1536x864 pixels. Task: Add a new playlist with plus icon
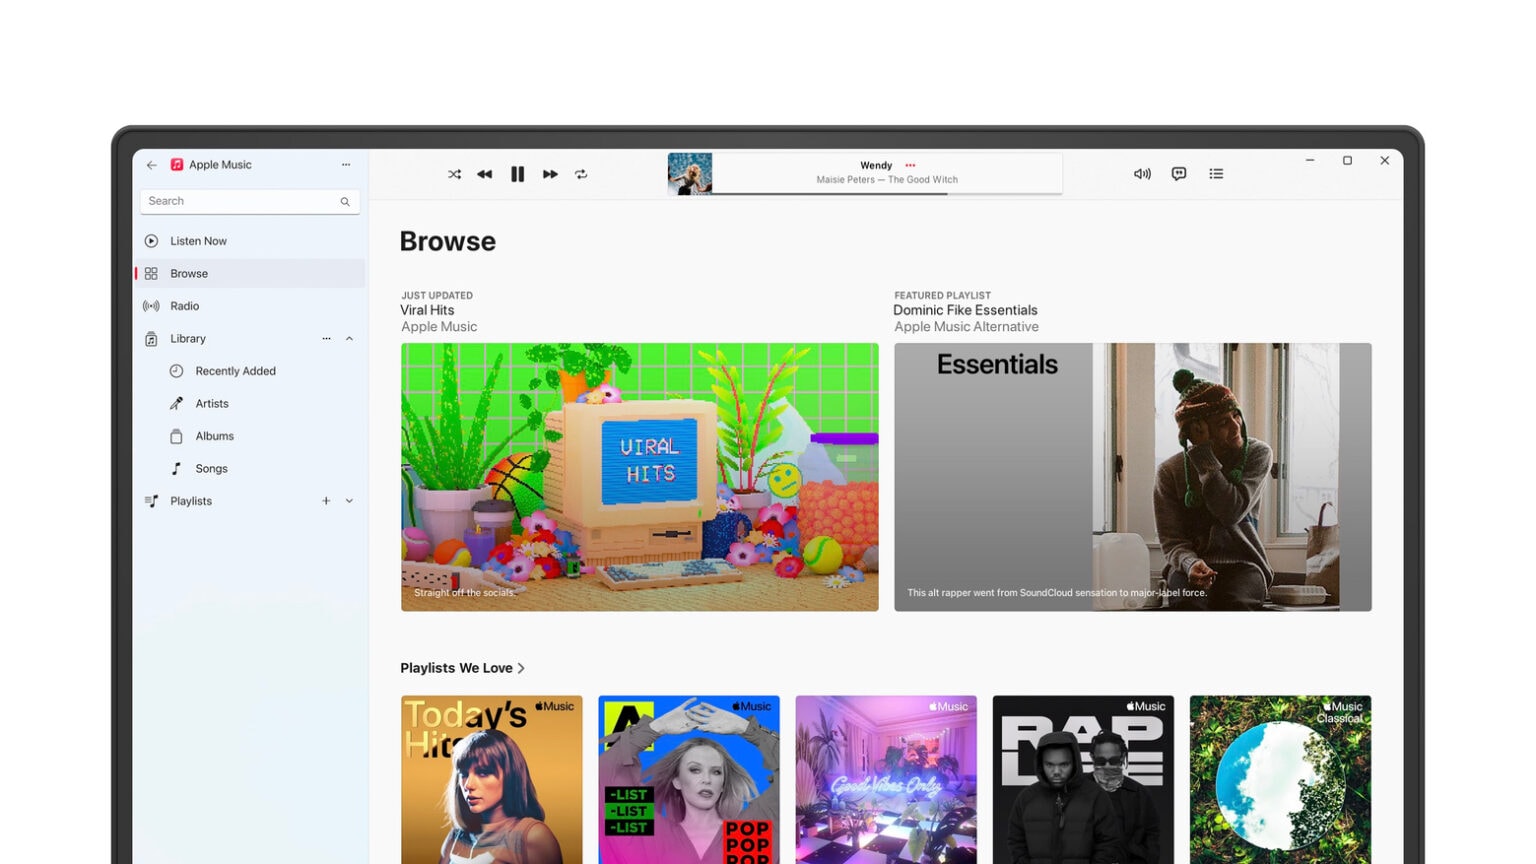tap(326, 501)
